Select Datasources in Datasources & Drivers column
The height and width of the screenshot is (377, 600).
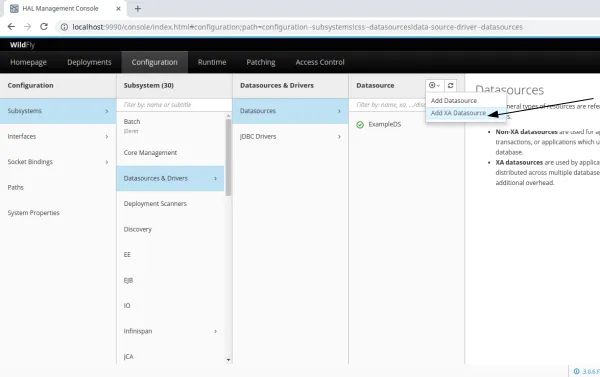click(290, 111)
